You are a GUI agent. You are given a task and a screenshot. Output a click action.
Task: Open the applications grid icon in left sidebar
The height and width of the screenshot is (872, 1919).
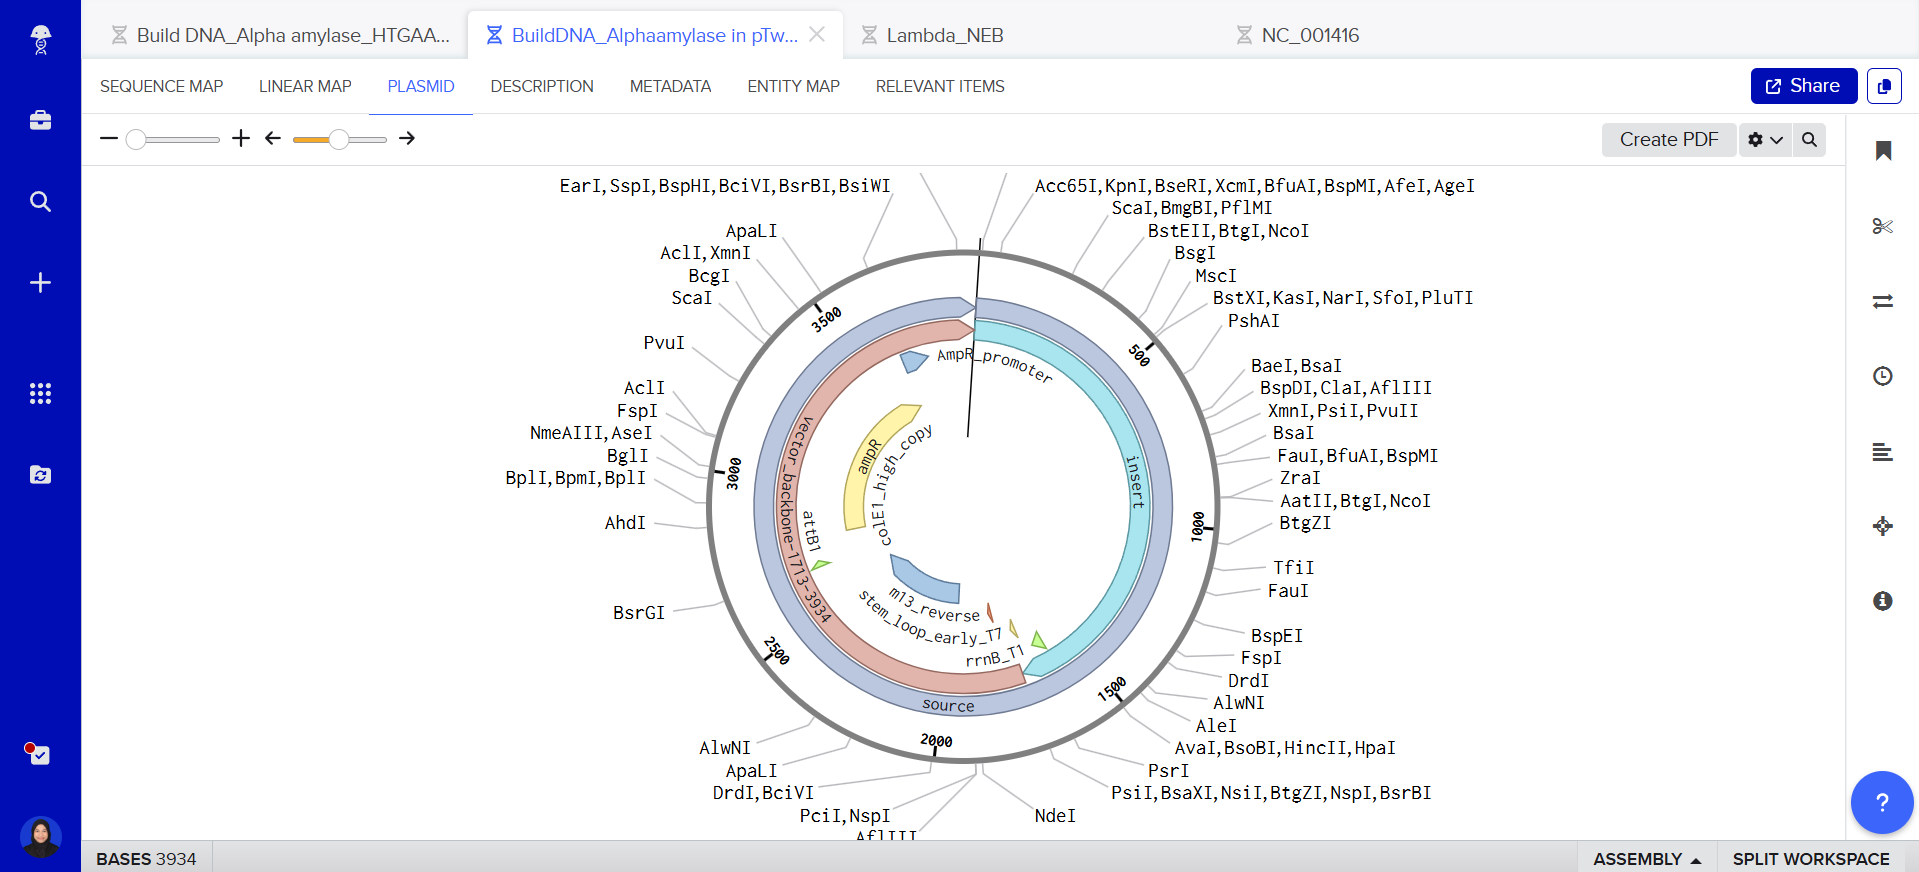click(x=40, y=394)
